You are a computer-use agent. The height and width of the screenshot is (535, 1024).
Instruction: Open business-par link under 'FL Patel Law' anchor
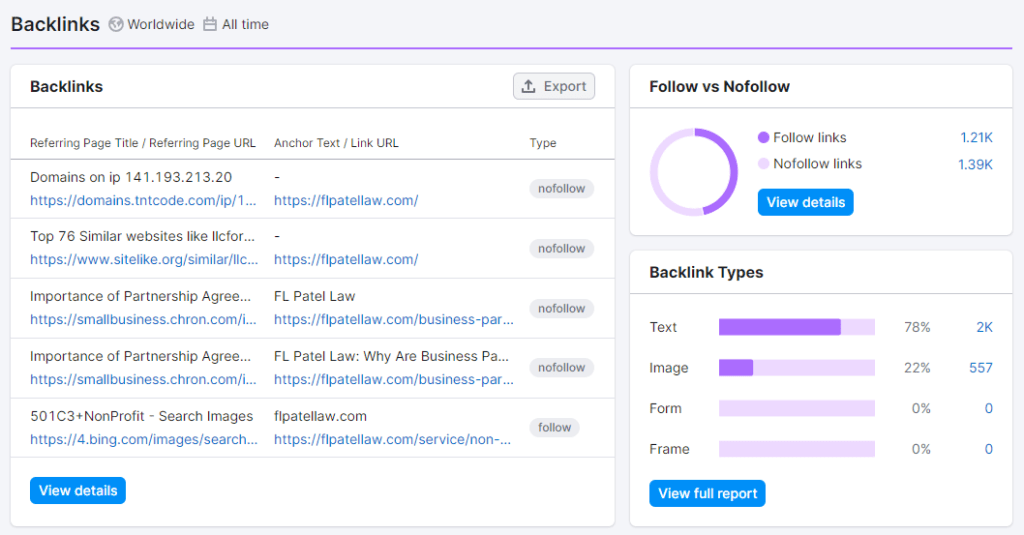point(394,319)
